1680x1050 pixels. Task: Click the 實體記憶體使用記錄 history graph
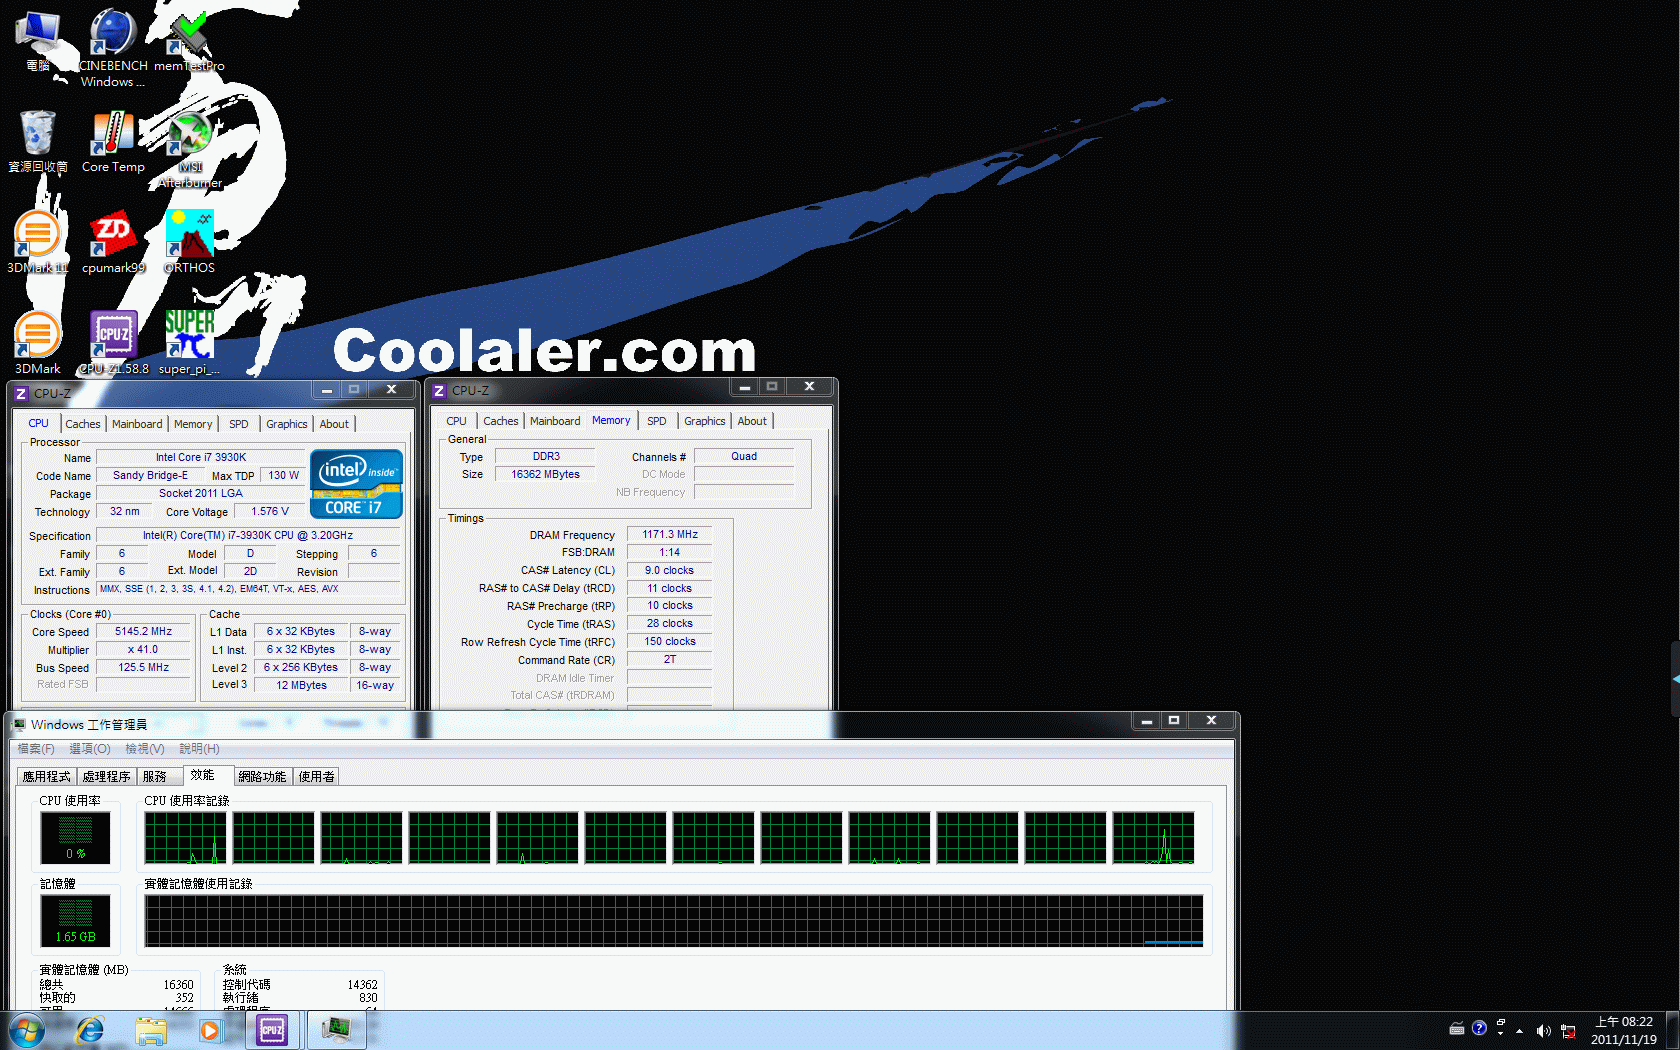674,921
